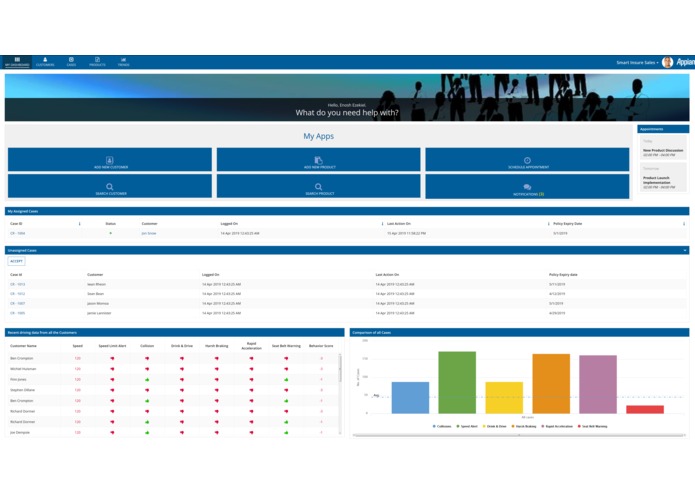Click the Customer Name column header
This screenshot has height=494, width=695.
coord(23,346)
